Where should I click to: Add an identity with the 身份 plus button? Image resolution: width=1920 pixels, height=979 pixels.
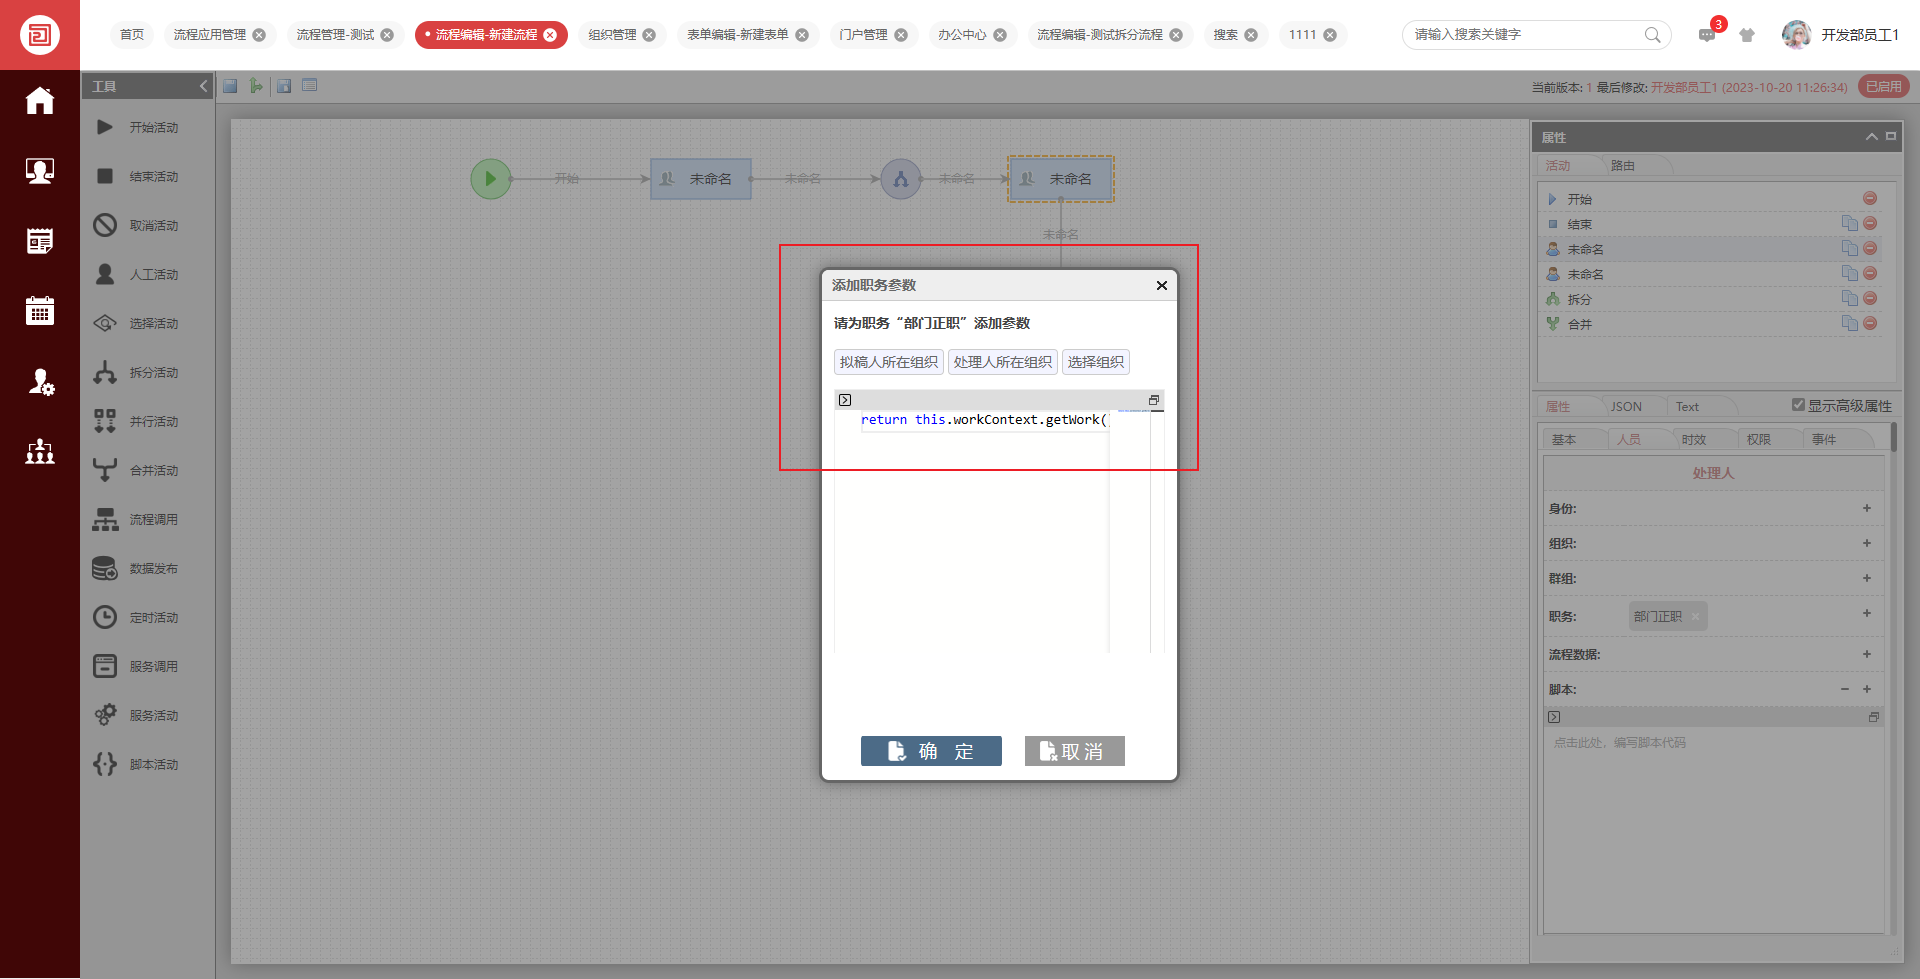[1867, 508]
